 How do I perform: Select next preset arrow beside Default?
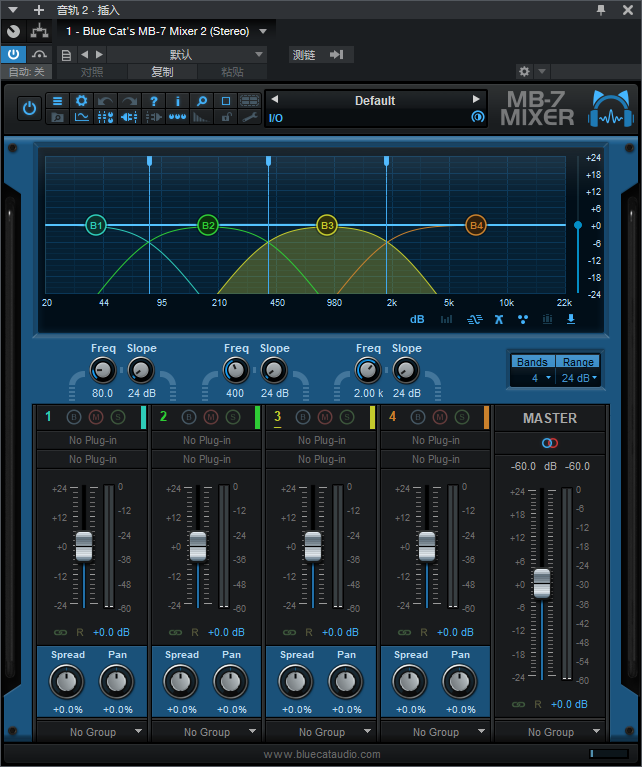476,99
